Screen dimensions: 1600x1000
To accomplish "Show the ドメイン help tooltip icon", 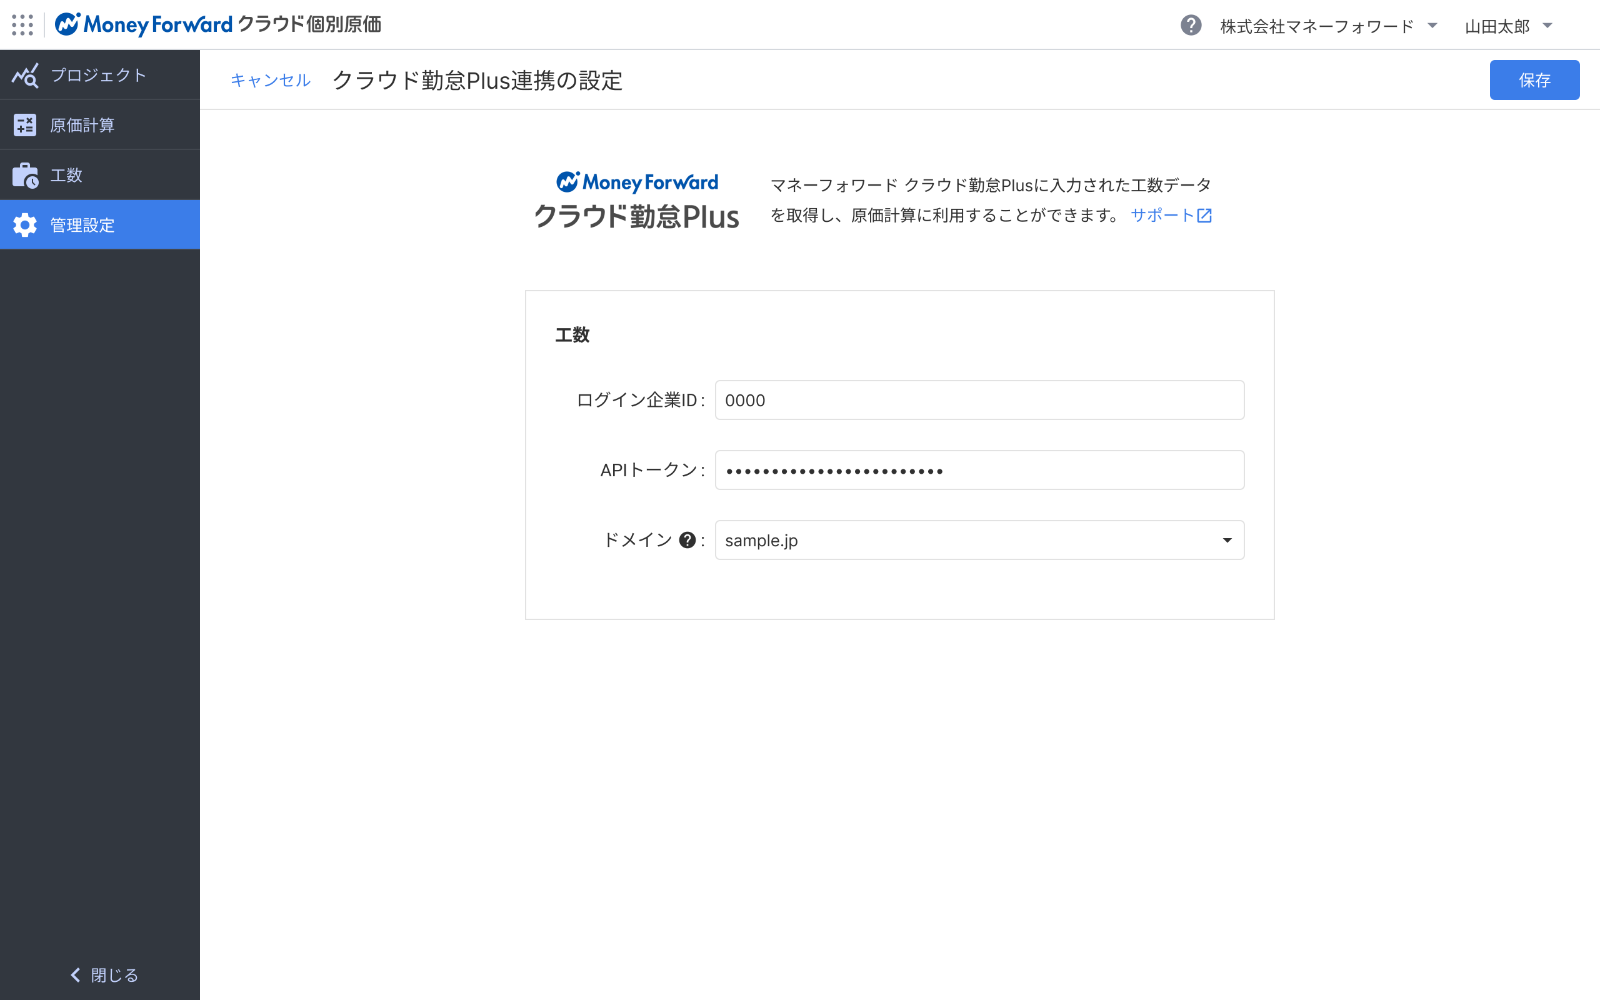I will coord(687,540).
